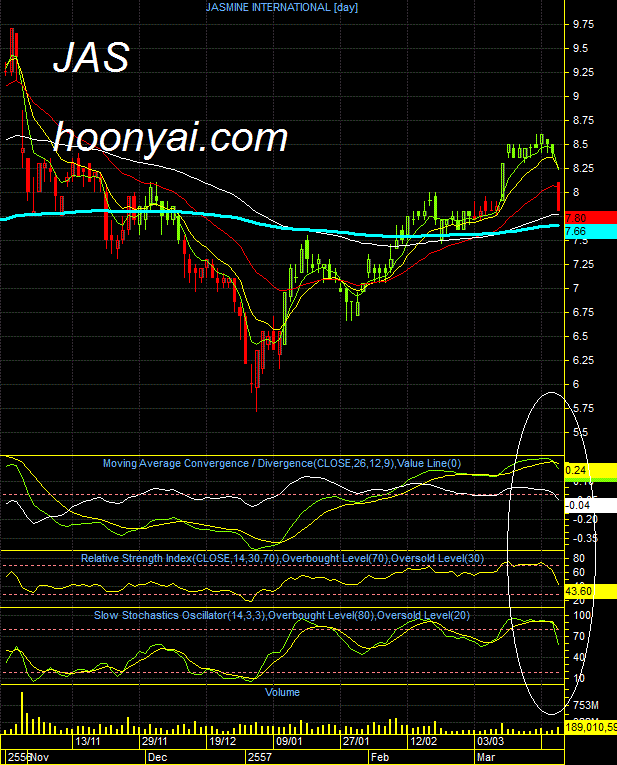Screen dimensions: 617x765
Task: Click the JASMINE INTERNATIONAL [day] chart title
Action: 281,7
